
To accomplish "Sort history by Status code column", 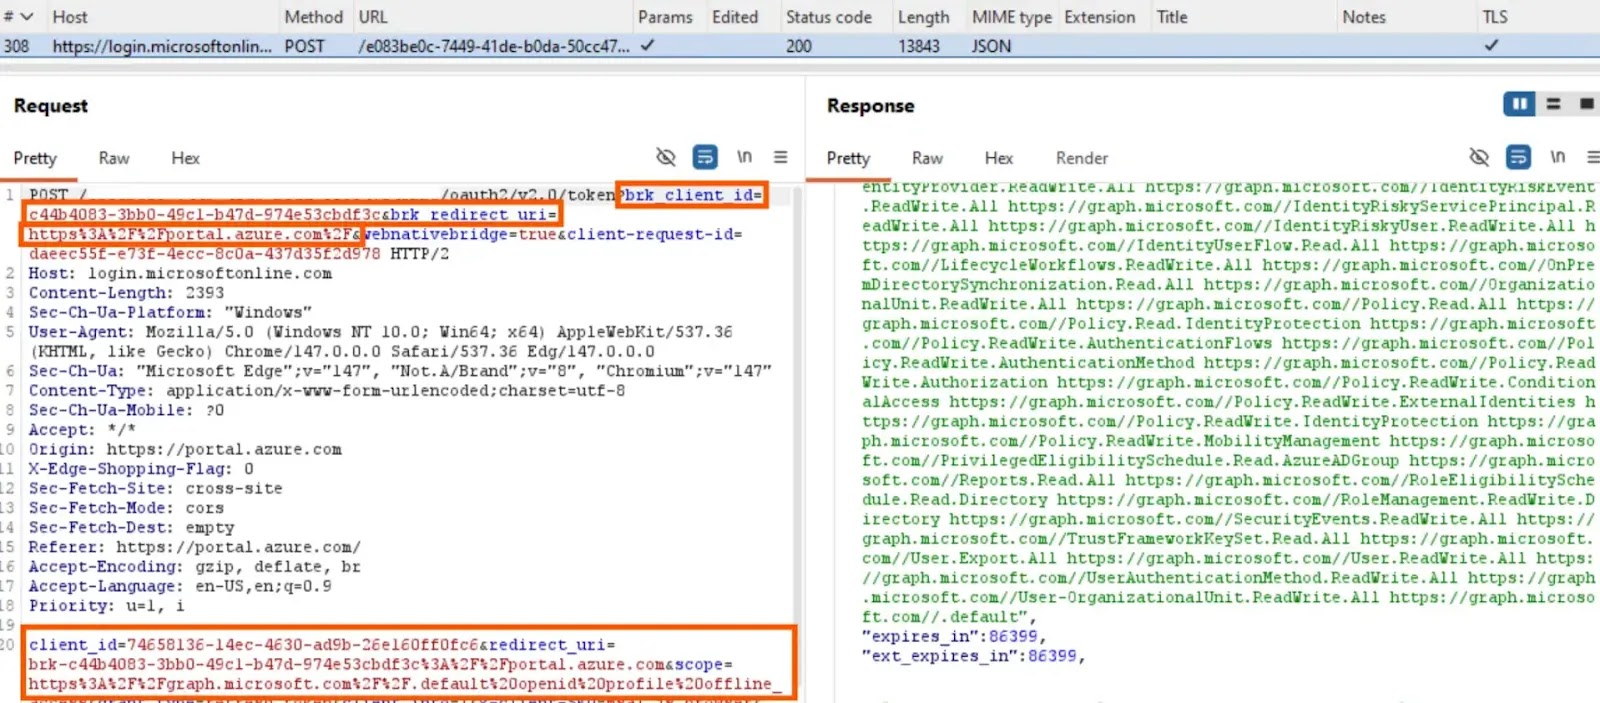I will coord(829,17).
